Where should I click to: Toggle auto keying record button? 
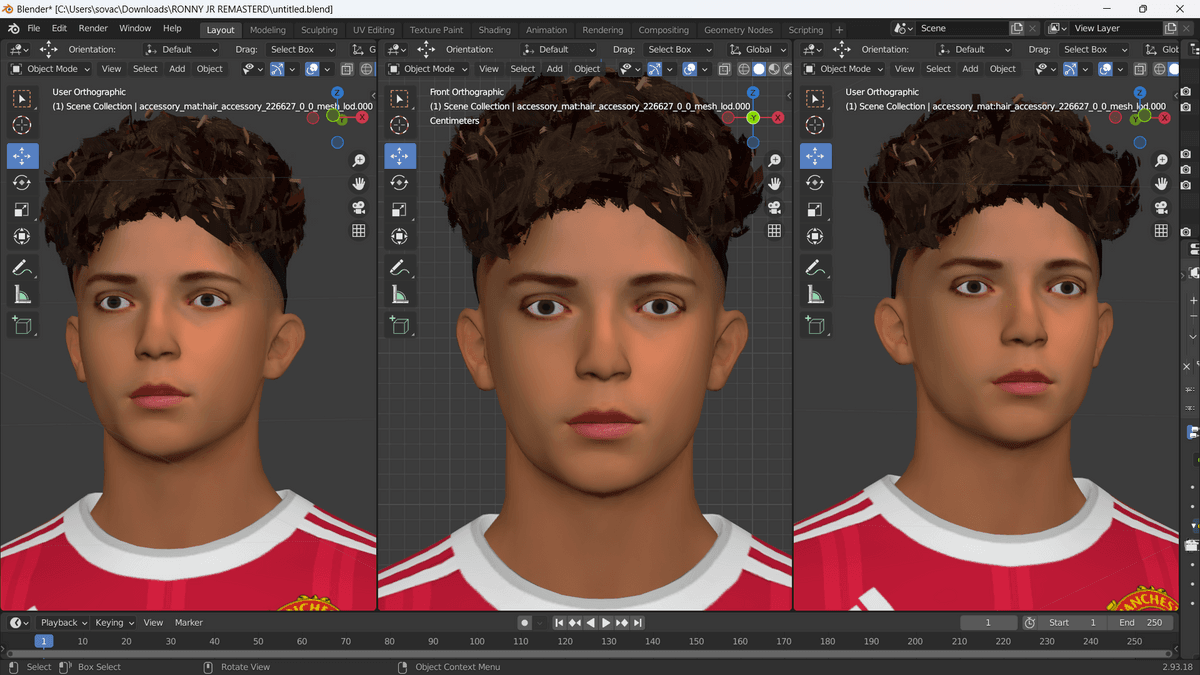[x=524, y=623]
